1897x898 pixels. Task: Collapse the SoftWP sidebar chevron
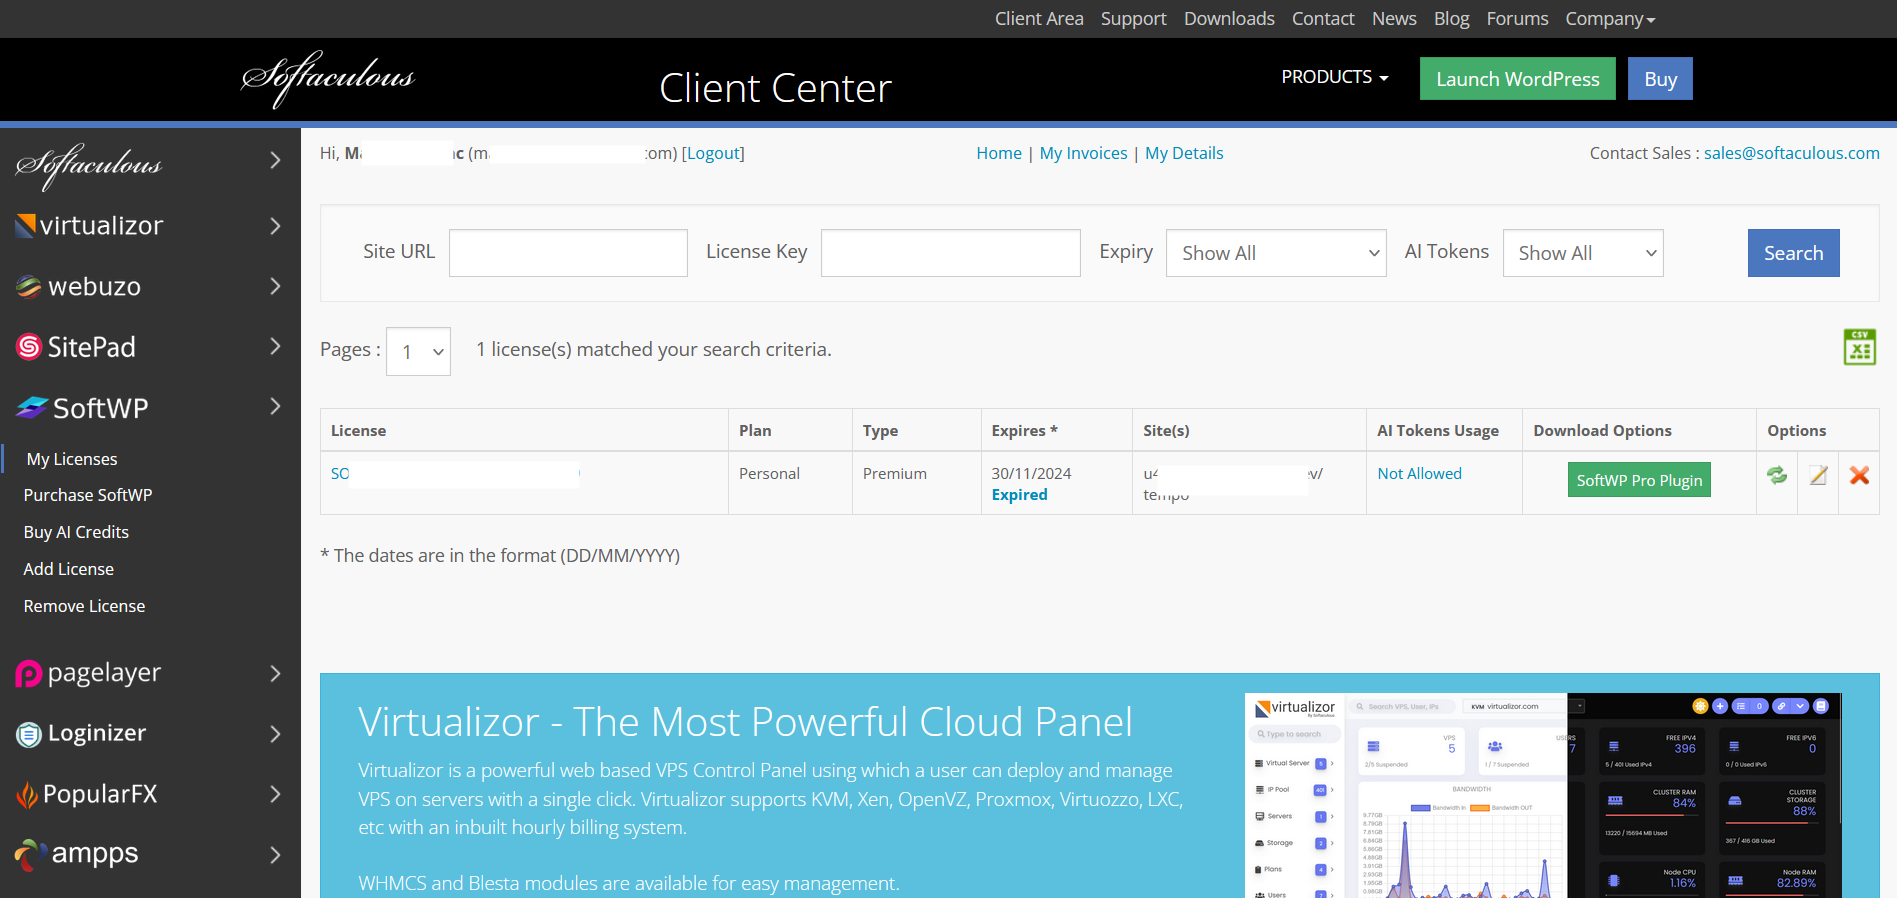(x=275, y=406)
